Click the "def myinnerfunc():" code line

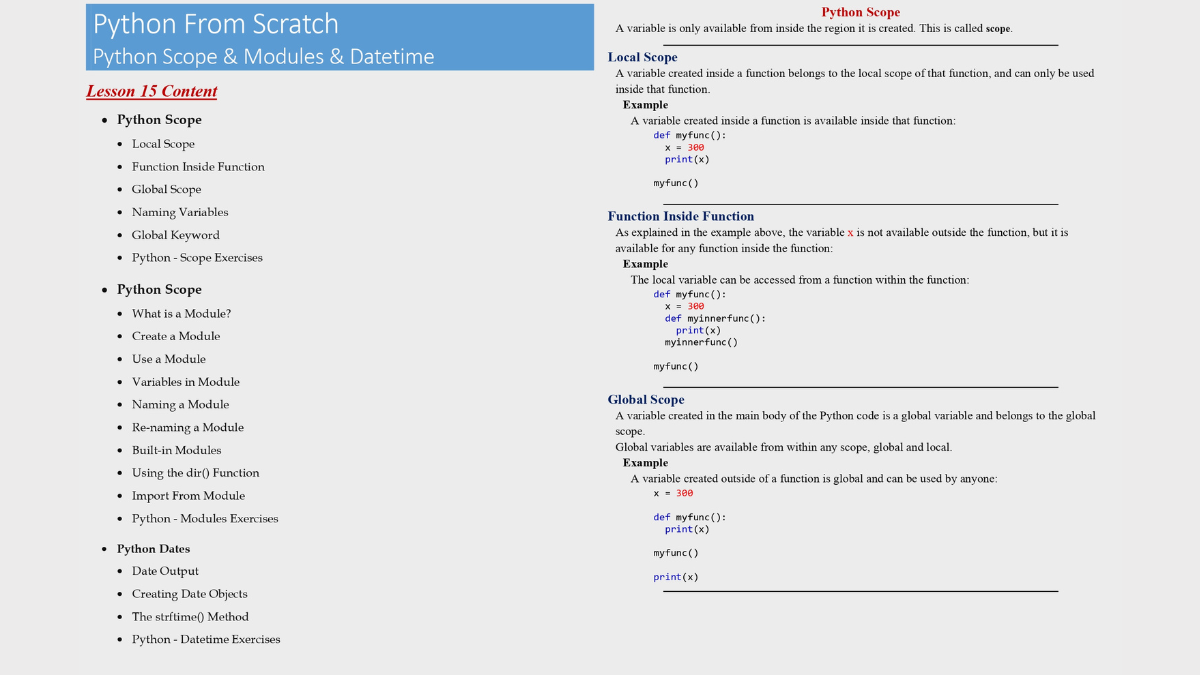[x=715, y=318]
